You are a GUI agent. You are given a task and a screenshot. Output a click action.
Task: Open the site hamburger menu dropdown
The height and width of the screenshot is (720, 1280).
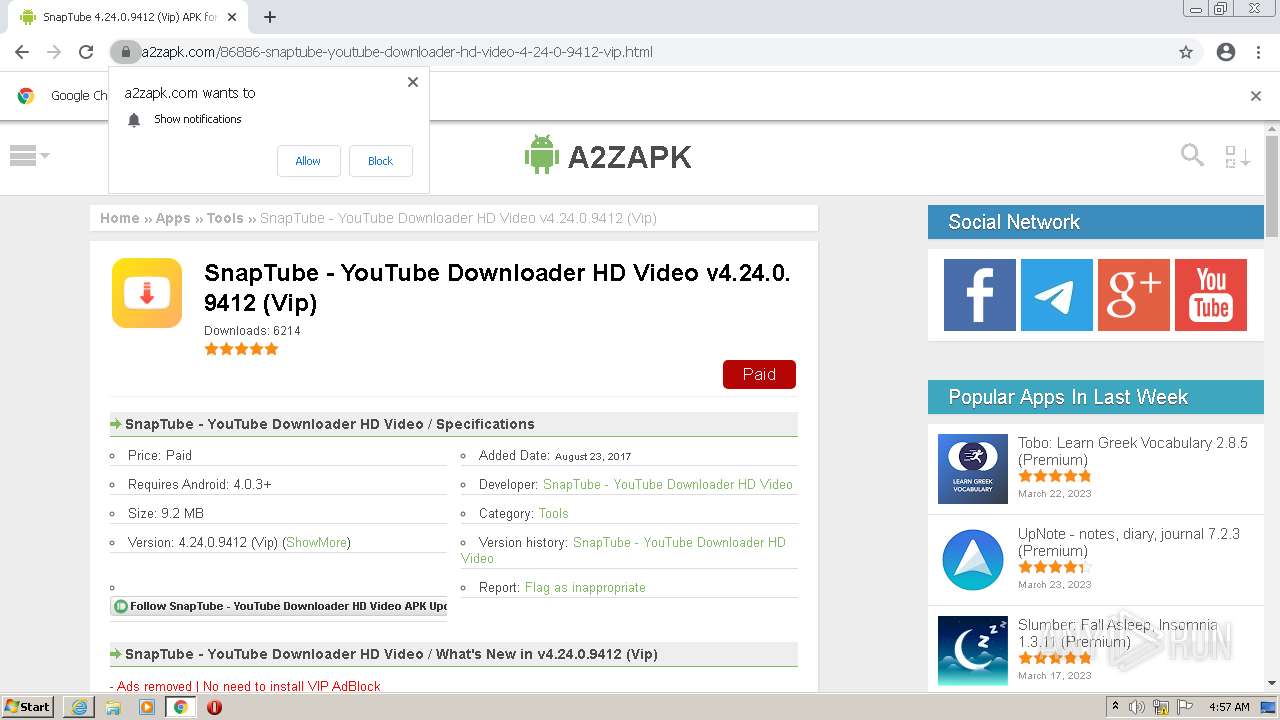click(x=29, y=156)
